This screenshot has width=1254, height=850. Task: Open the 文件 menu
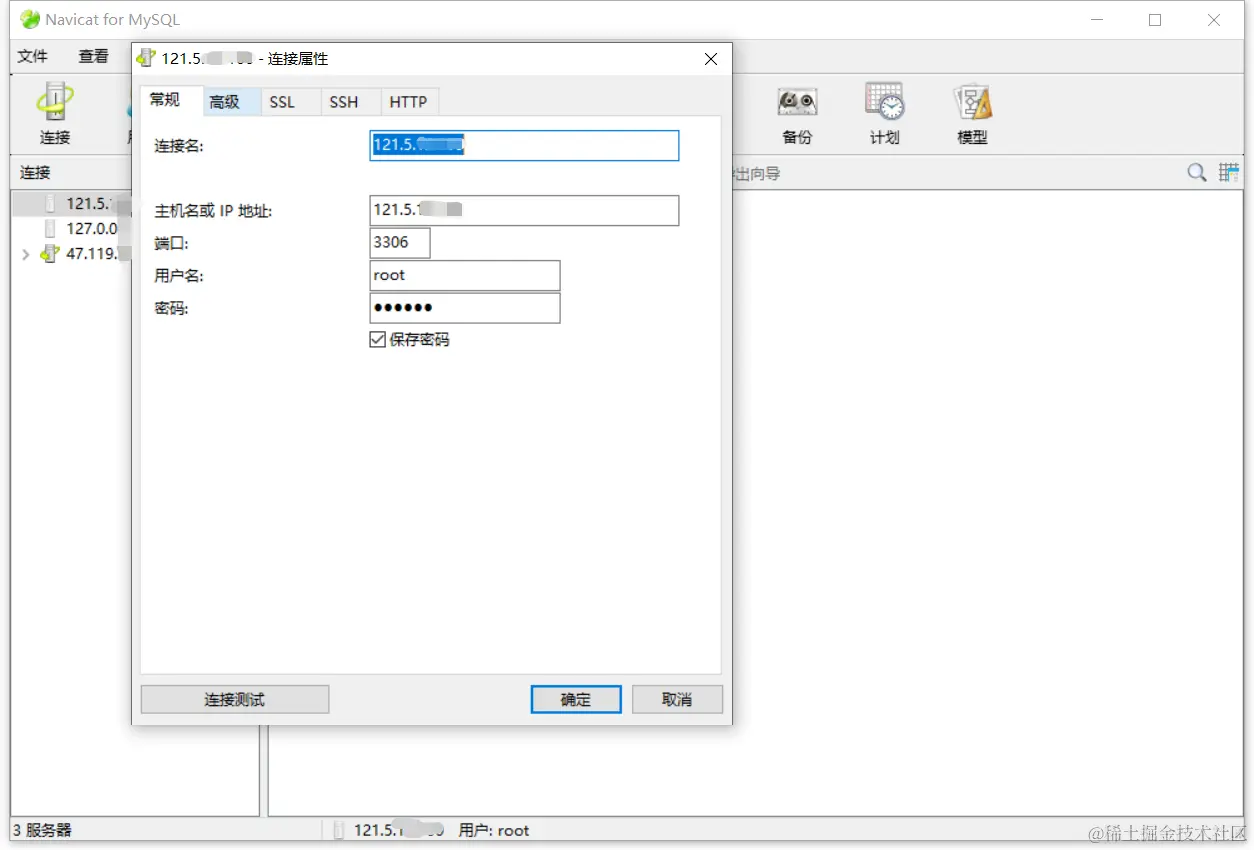pyautogui.click(x=33, y=56)
